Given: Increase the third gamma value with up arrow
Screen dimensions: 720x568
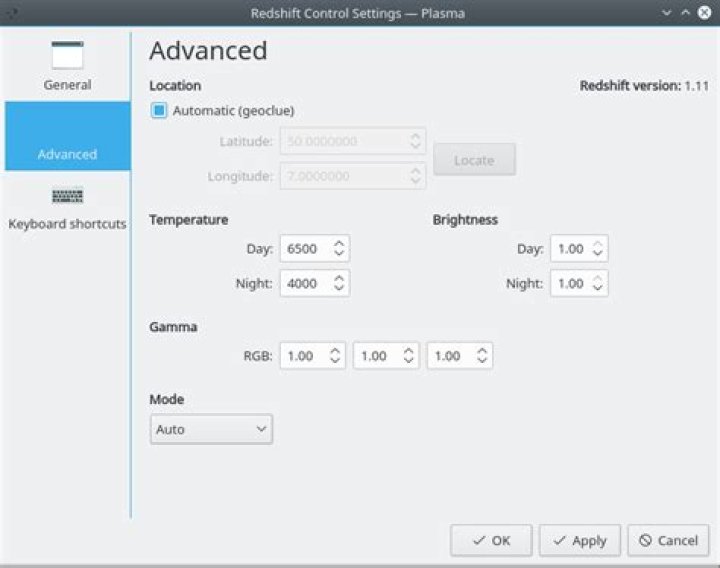Looking at the screenshot, I should [x=482, y=351].
